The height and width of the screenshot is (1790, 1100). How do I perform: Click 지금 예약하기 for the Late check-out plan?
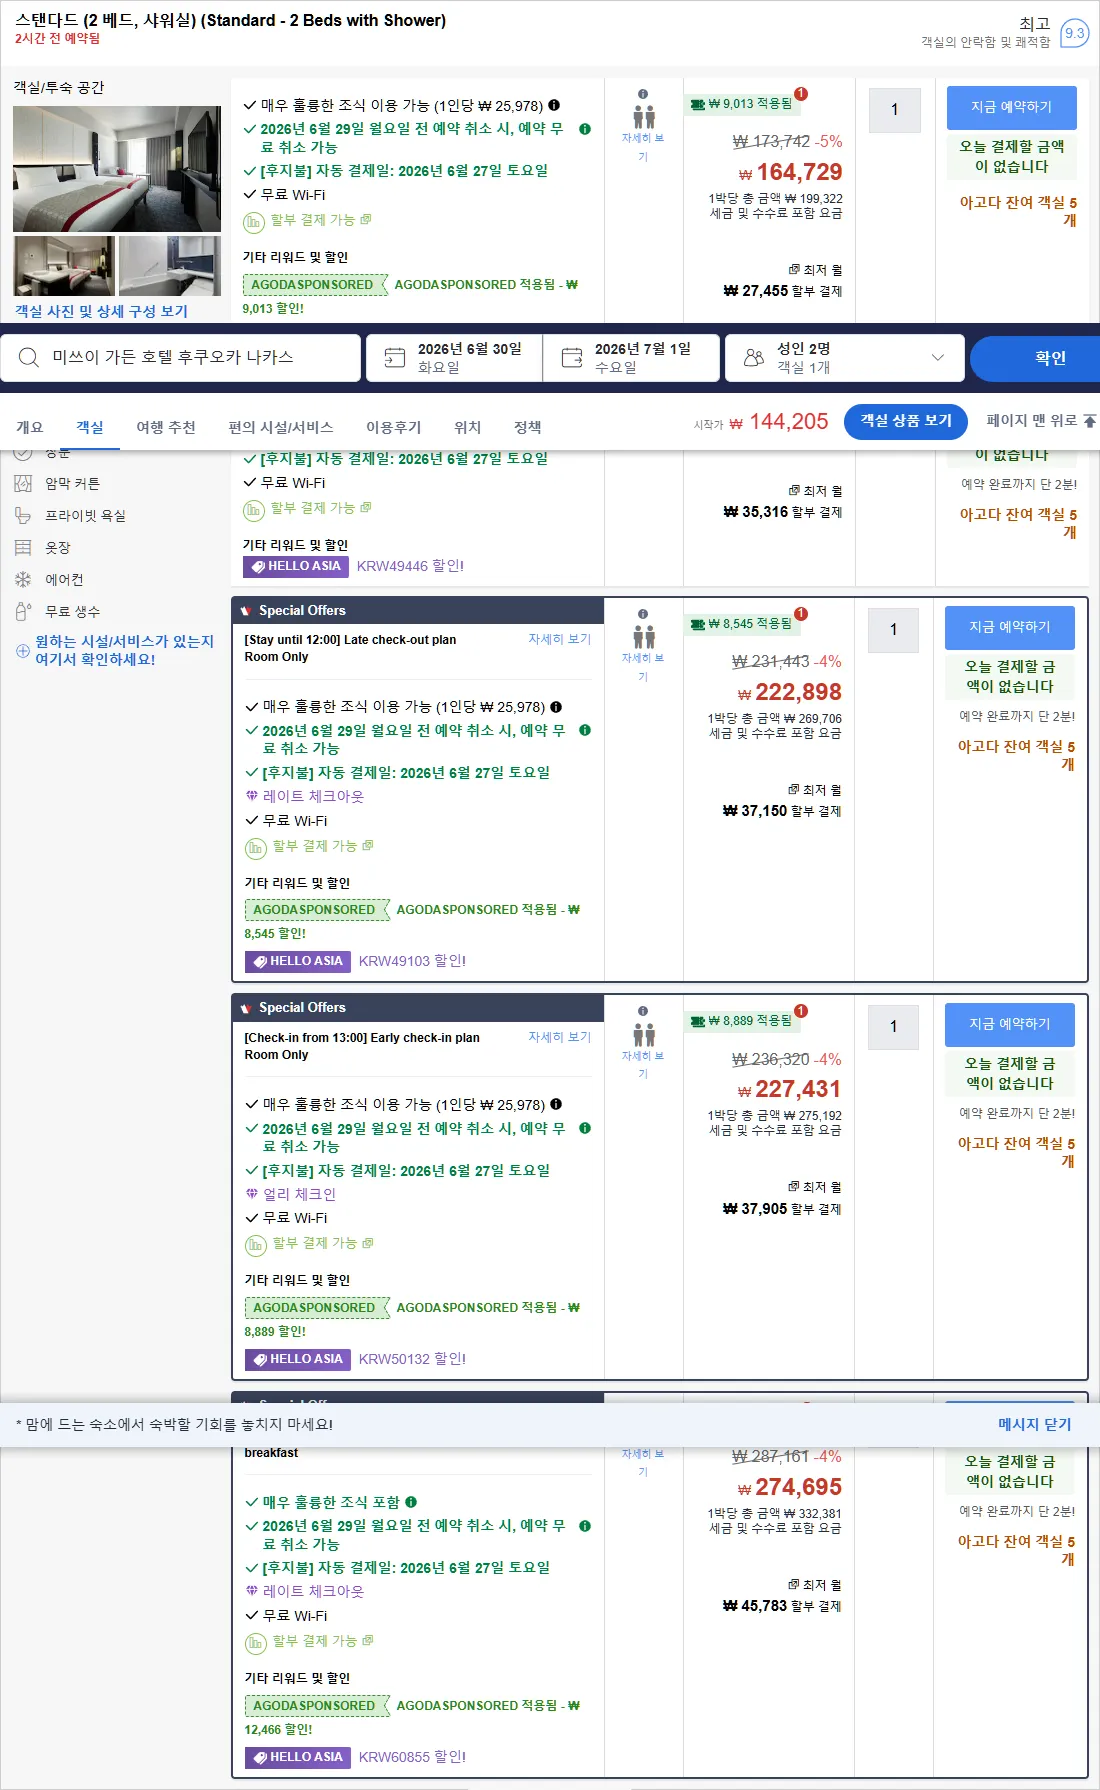click(1010, 627)
